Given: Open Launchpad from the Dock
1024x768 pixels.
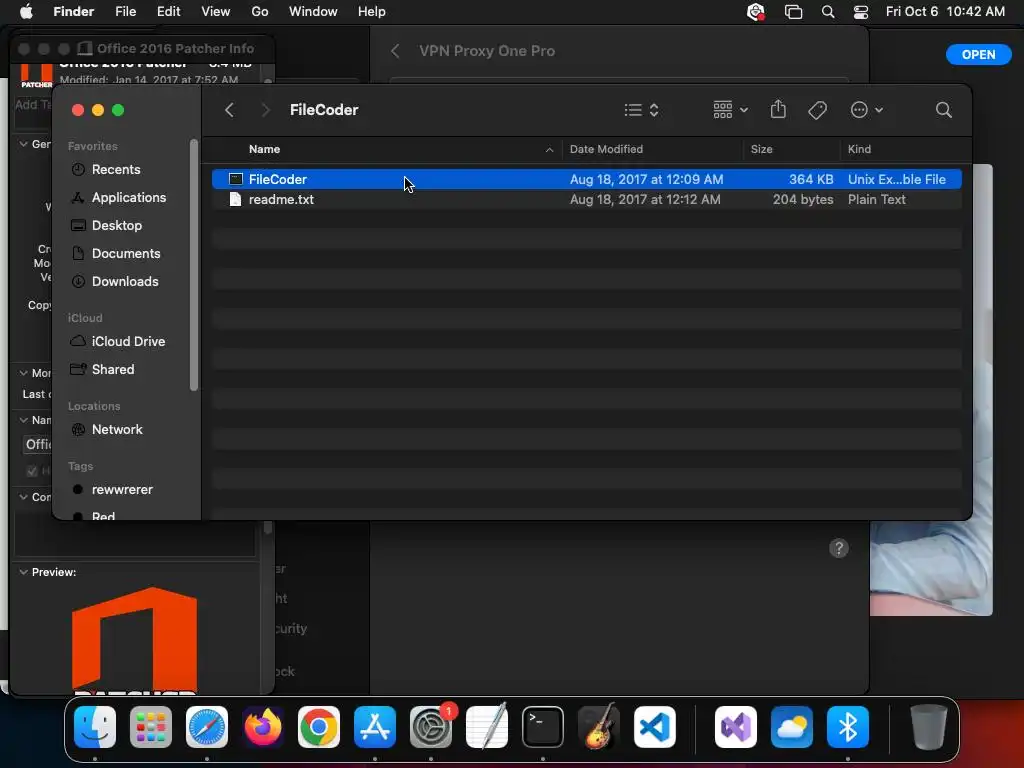Looking at the screenshot, I should coord(151,727).
